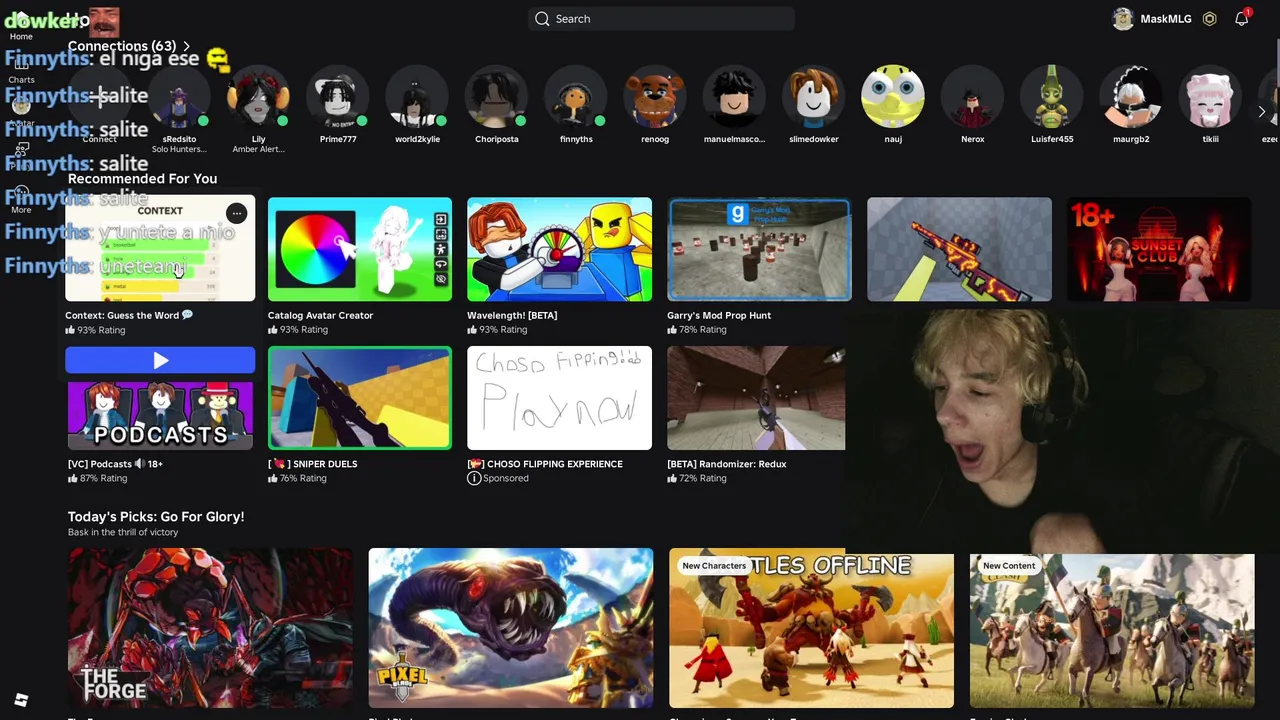The width and height of the screenshot is (1280, 720).
Task: Open Garry's Mod Prop Hunt thumbnail
Action: (x=759, y=249)
